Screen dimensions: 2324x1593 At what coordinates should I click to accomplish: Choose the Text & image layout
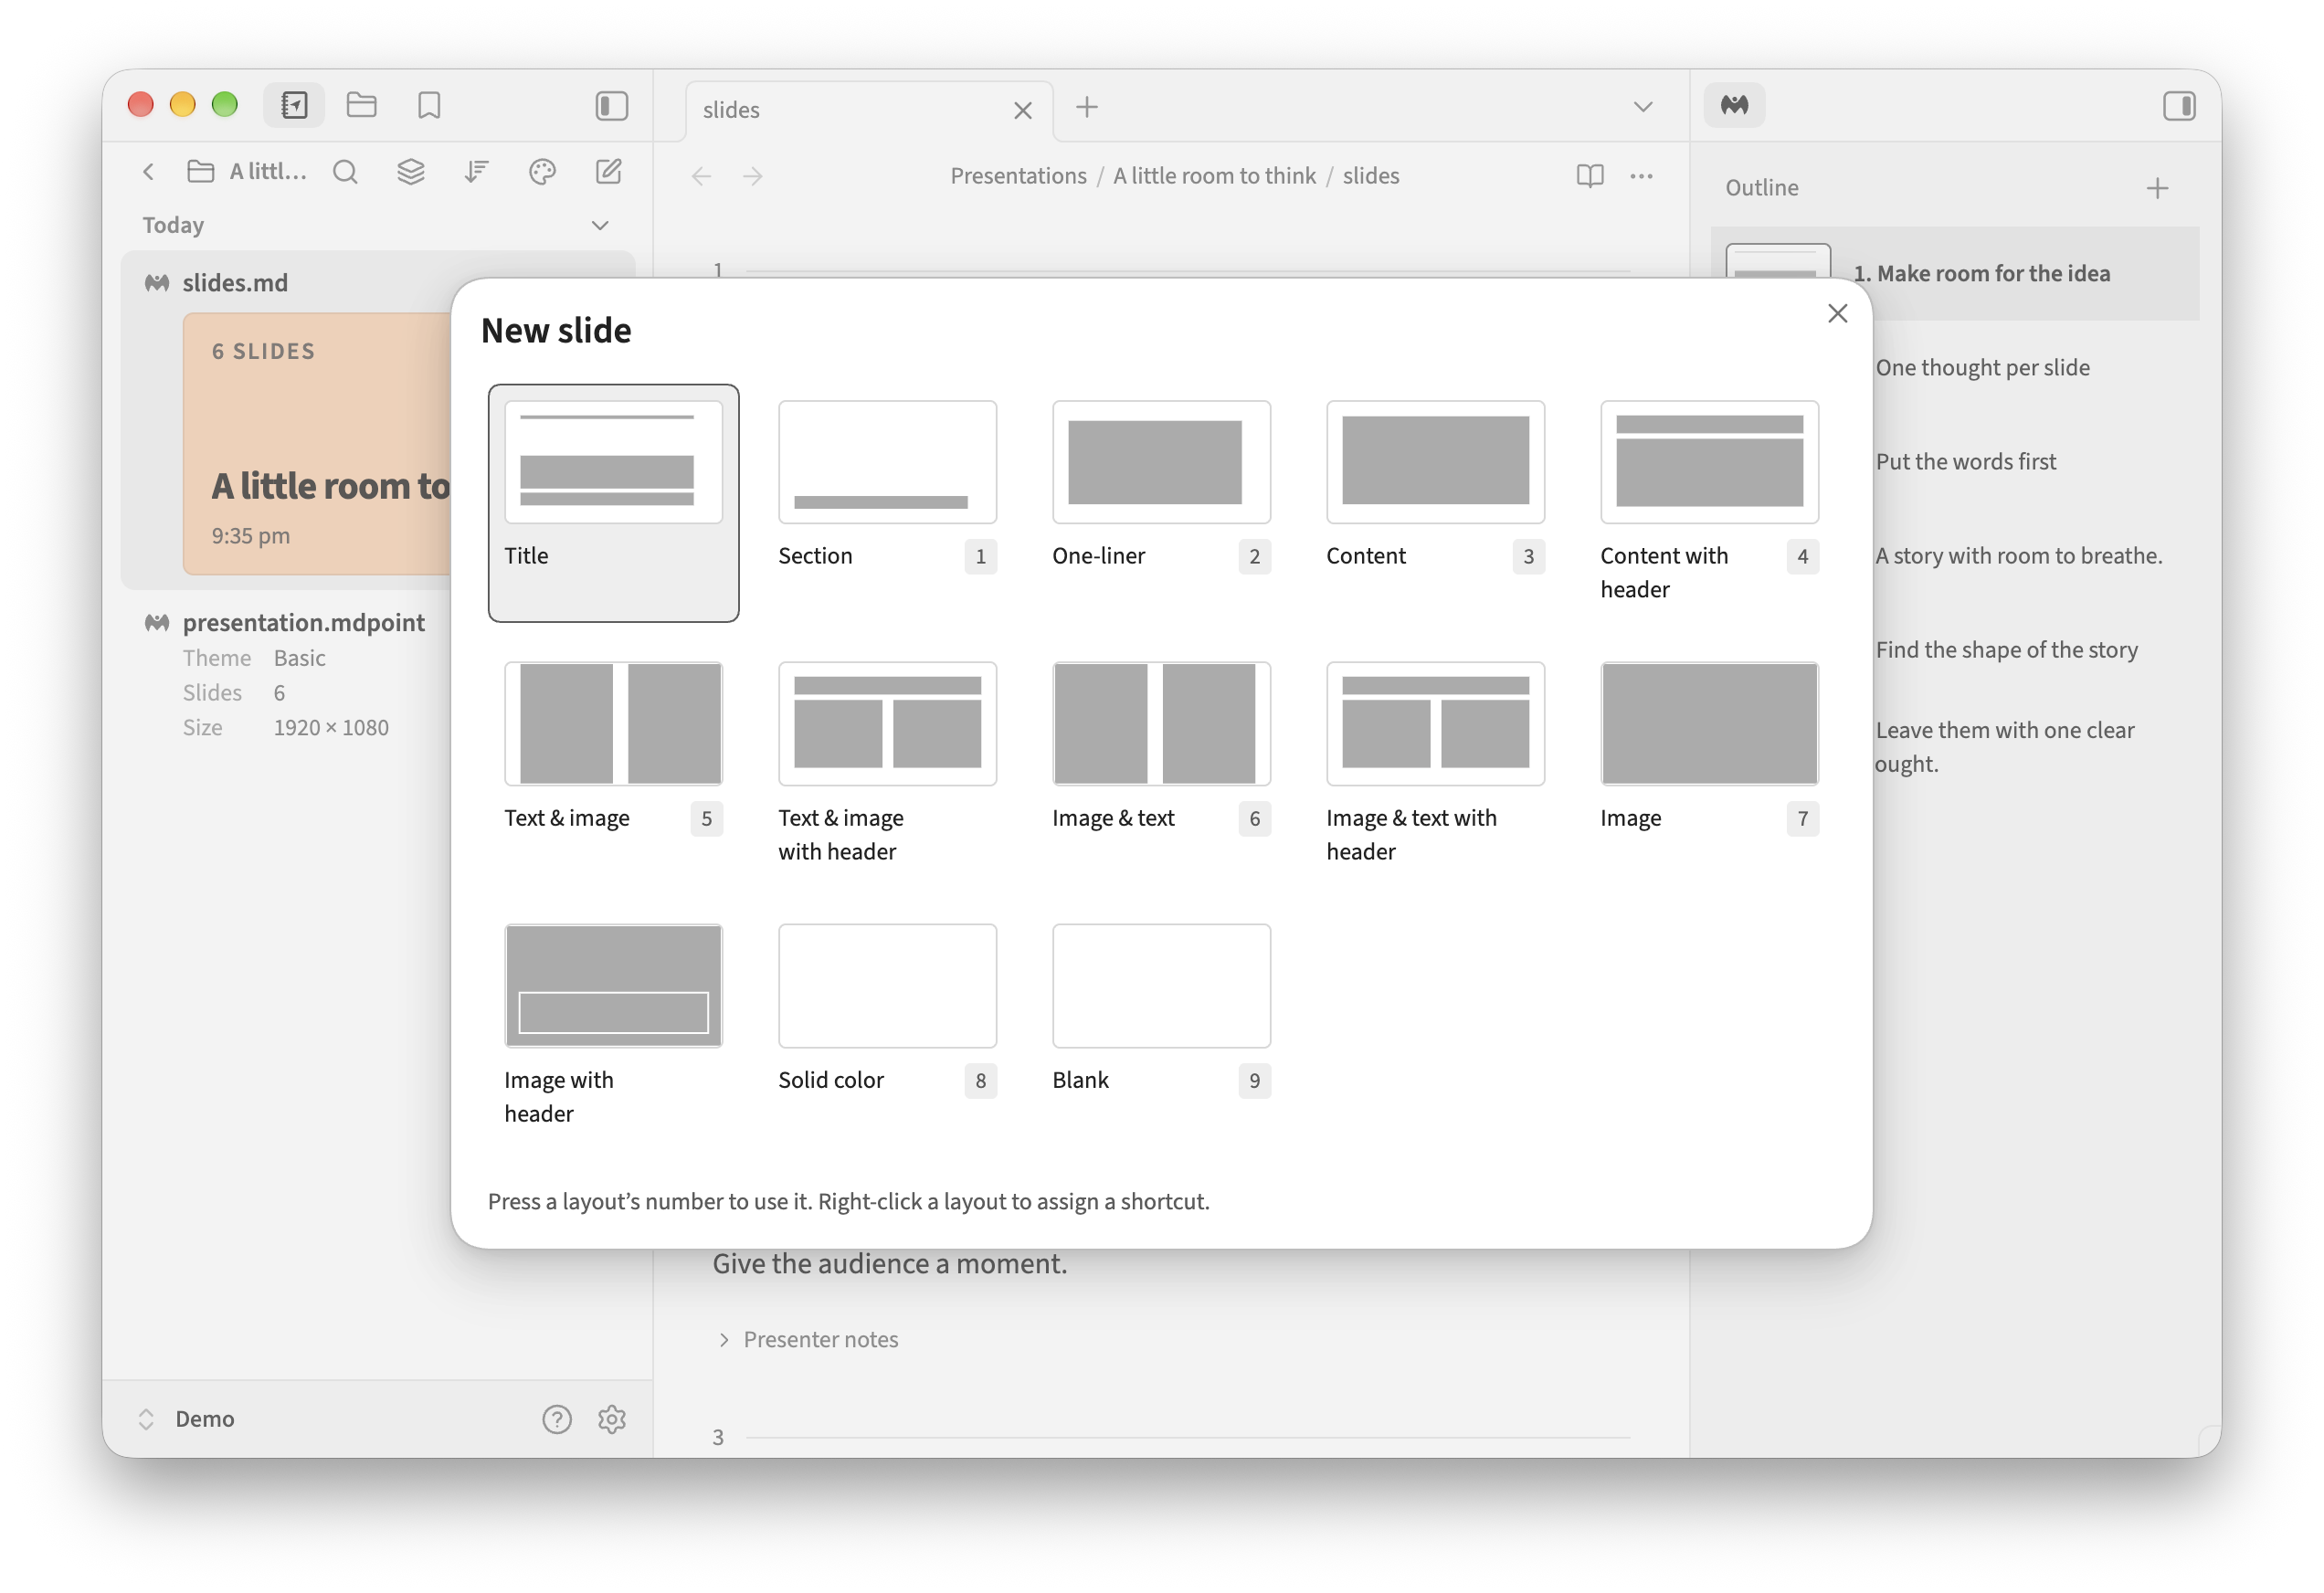(x=613, y=765)
